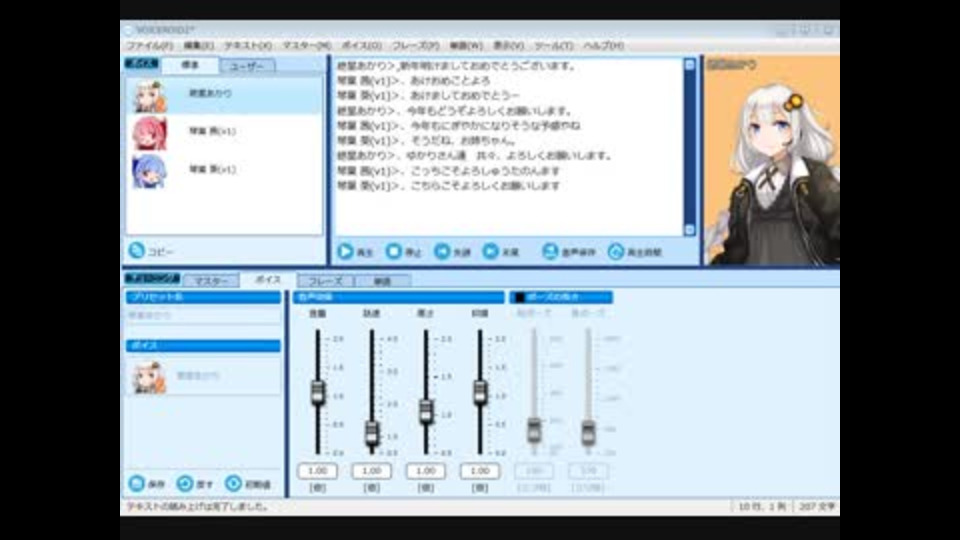Save audio with the 音声保存 button
The width and height of the screenshot is (960, 540).
click(569, 252)
